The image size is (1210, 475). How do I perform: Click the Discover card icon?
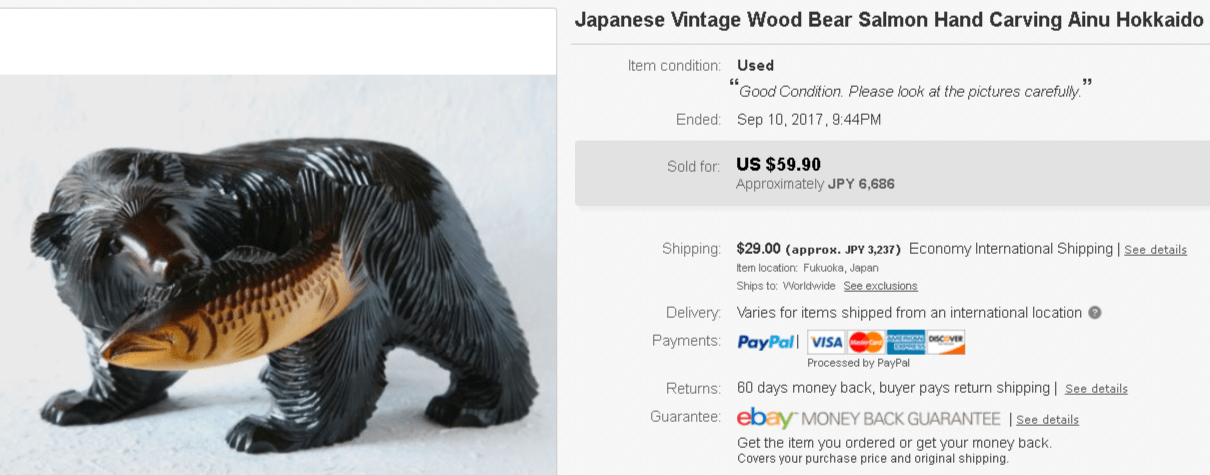946,342
